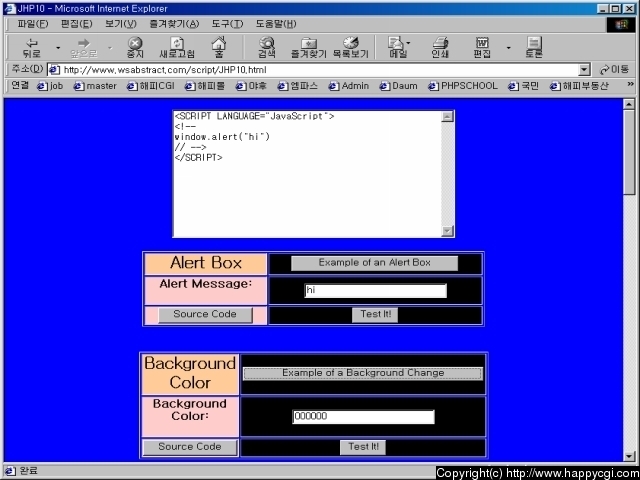The image size is (640, 480).
Task: Click the 완료 status bar text
Action: click(29, 471)
